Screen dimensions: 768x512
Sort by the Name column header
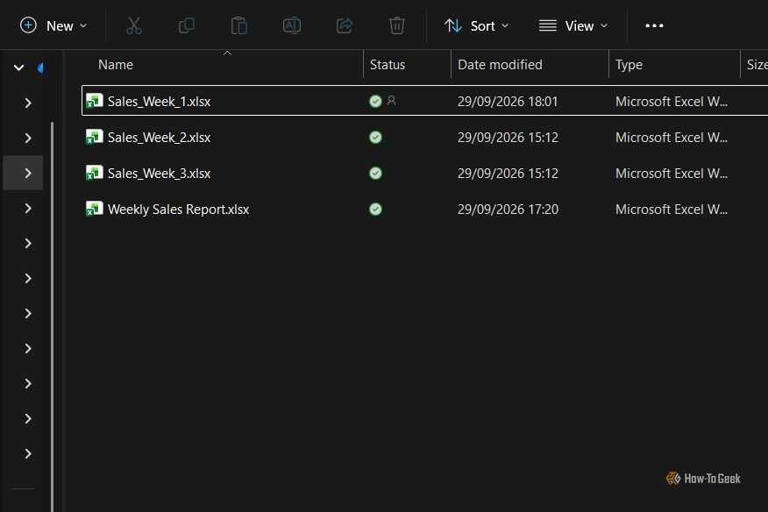[x=116, y=65]
